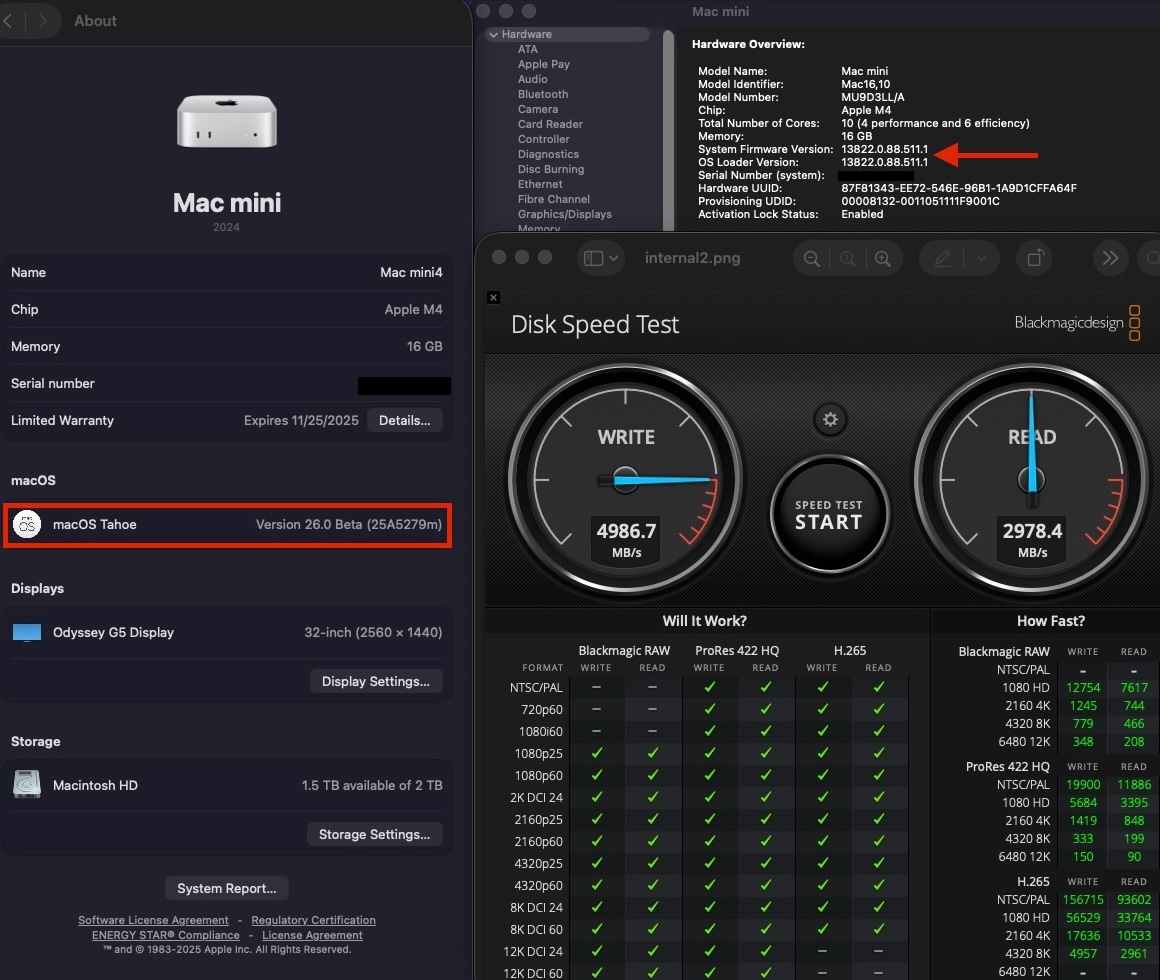Click the How Fast? heading
1160x980 pixels.
(x=1051, y=621)
